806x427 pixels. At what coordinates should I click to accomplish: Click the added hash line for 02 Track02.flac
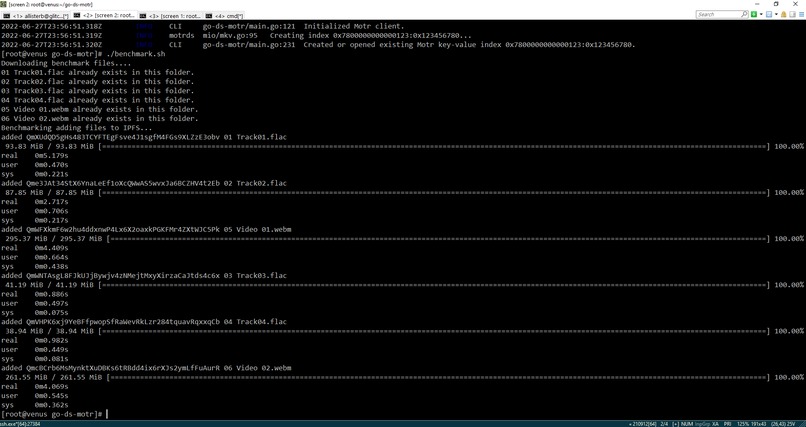144,183
